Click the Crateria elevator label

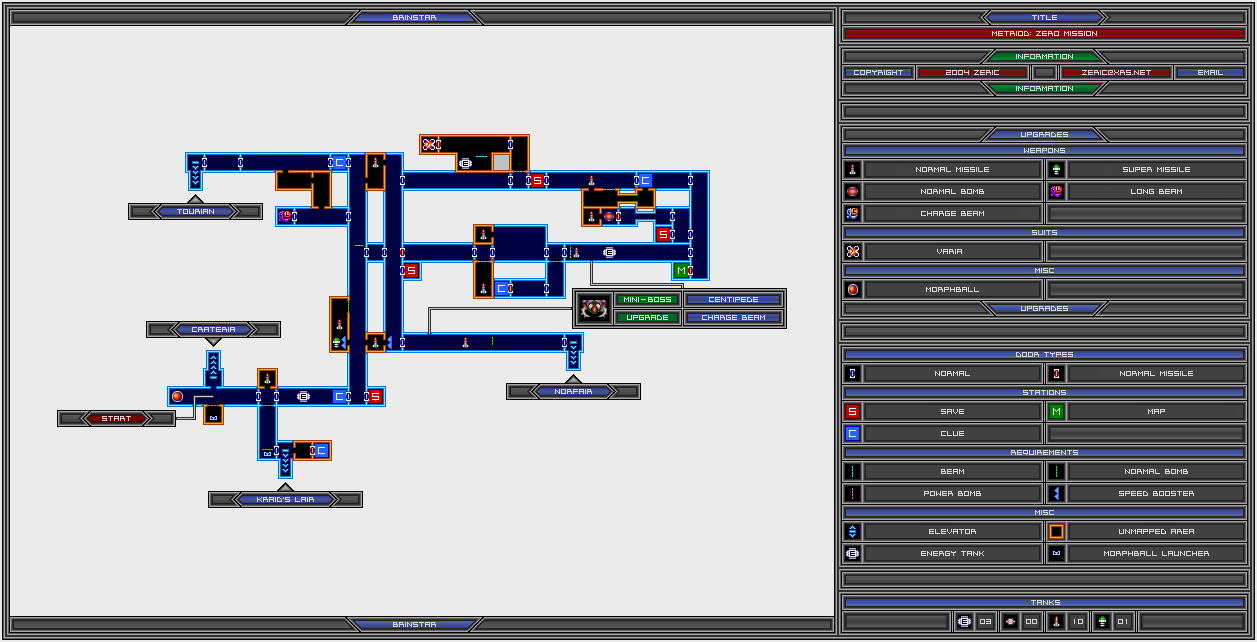coord(213,329)
